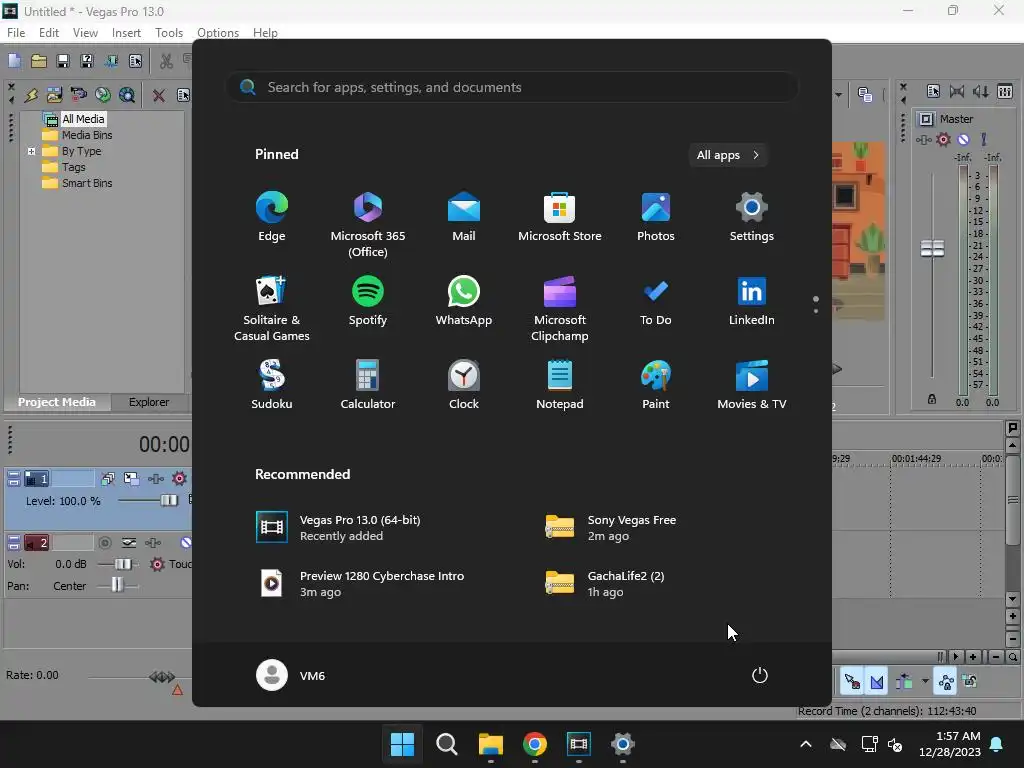This screenshot has height=768, width=1024.
Task: Open Microsoft Clipchamp from pinned apps
Action: (x=560, y=309)
